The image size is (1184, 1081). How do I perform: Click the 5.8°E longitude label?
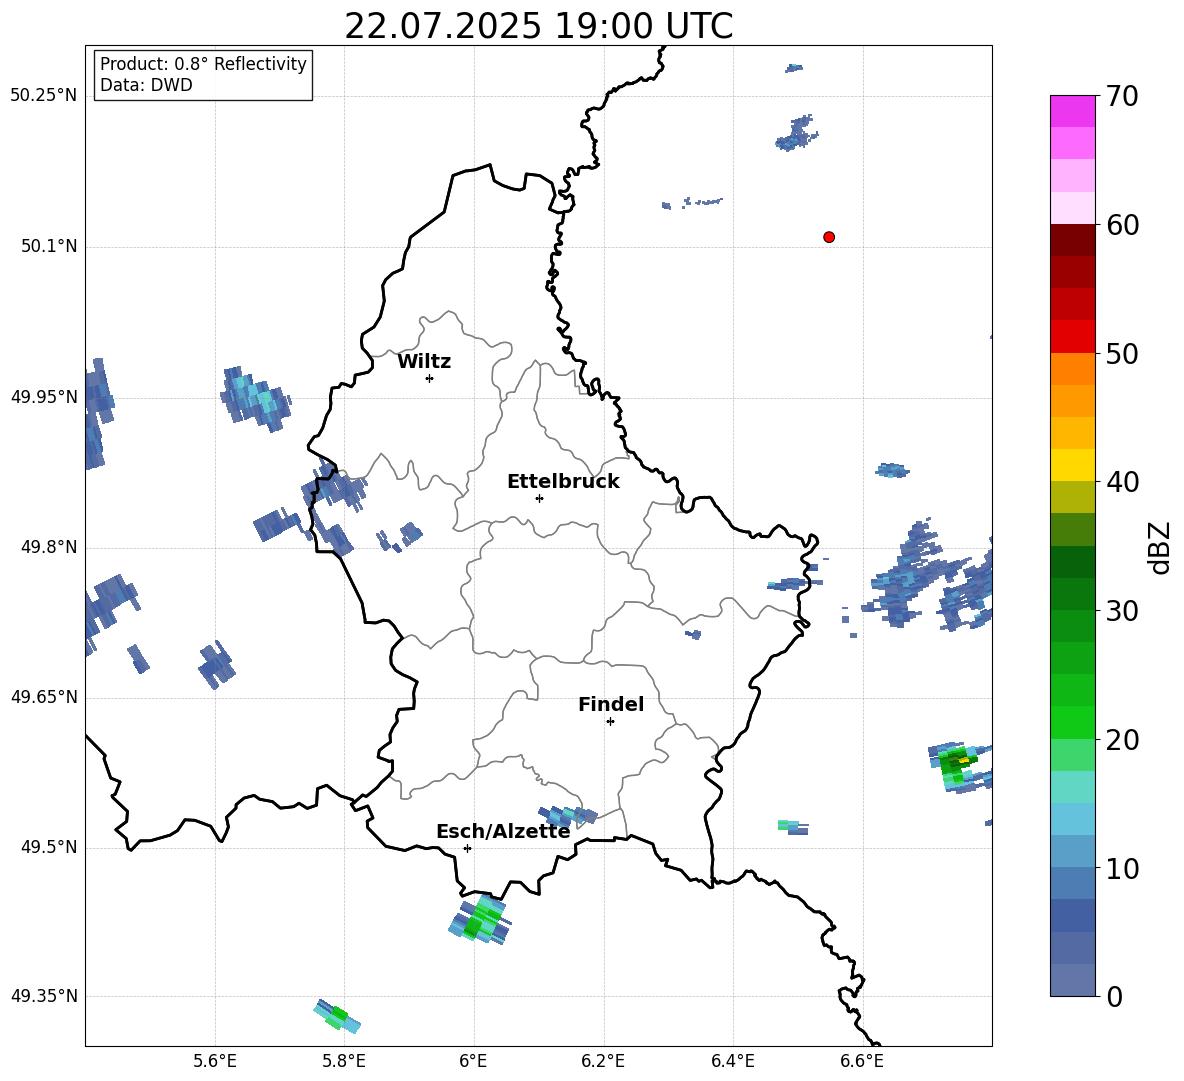coord(344,1061)
